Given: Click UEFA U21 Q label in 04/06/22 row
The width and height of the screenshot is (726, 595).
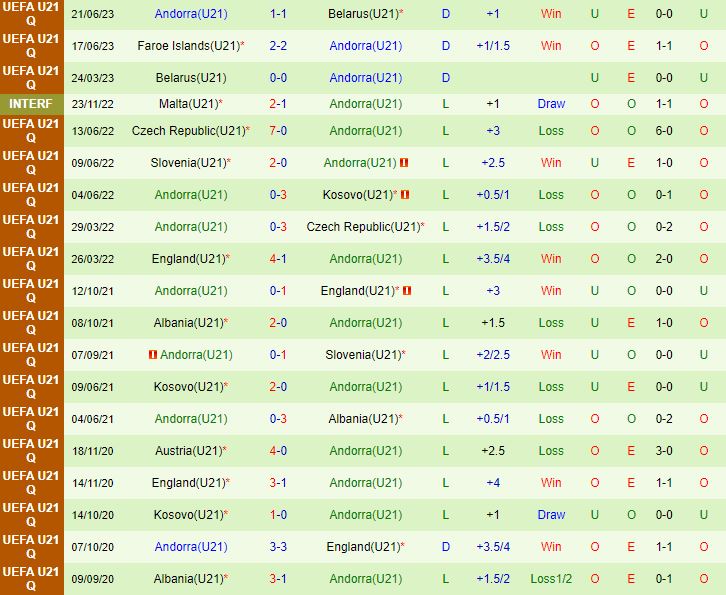Looking at the screenshot, I should (31, 194).
